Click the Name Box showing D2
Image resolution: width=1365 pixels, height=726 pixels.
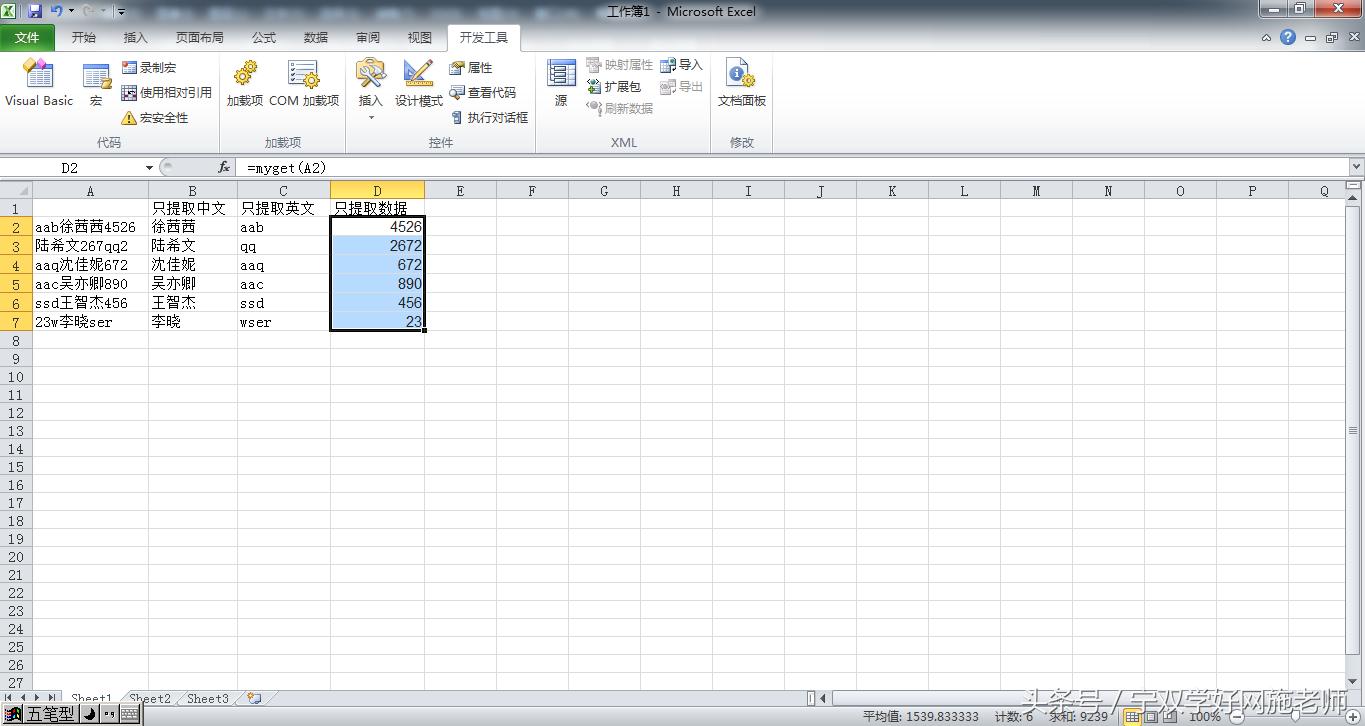point(69,168)
